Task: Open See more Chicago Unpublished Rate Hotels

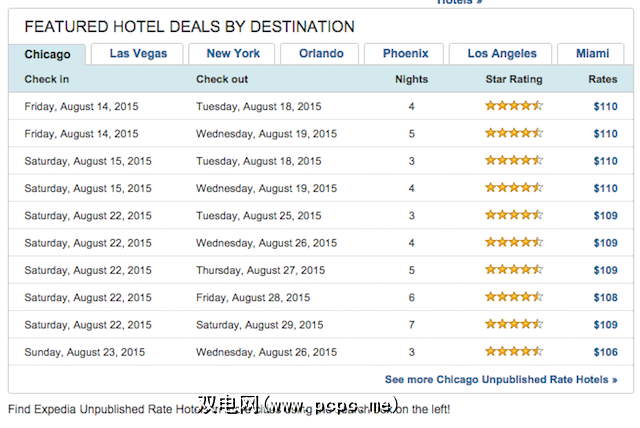Action: tap(501, 380)
